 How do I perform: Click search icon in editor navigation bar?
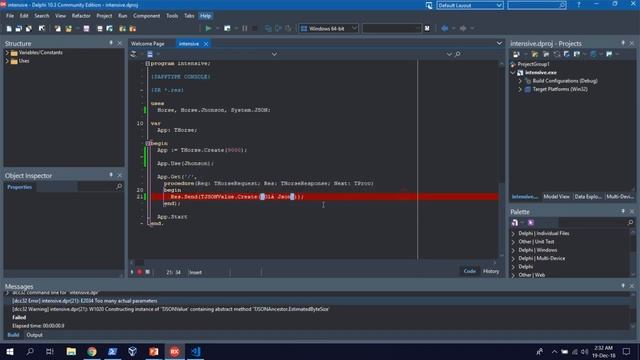[458, 54]
